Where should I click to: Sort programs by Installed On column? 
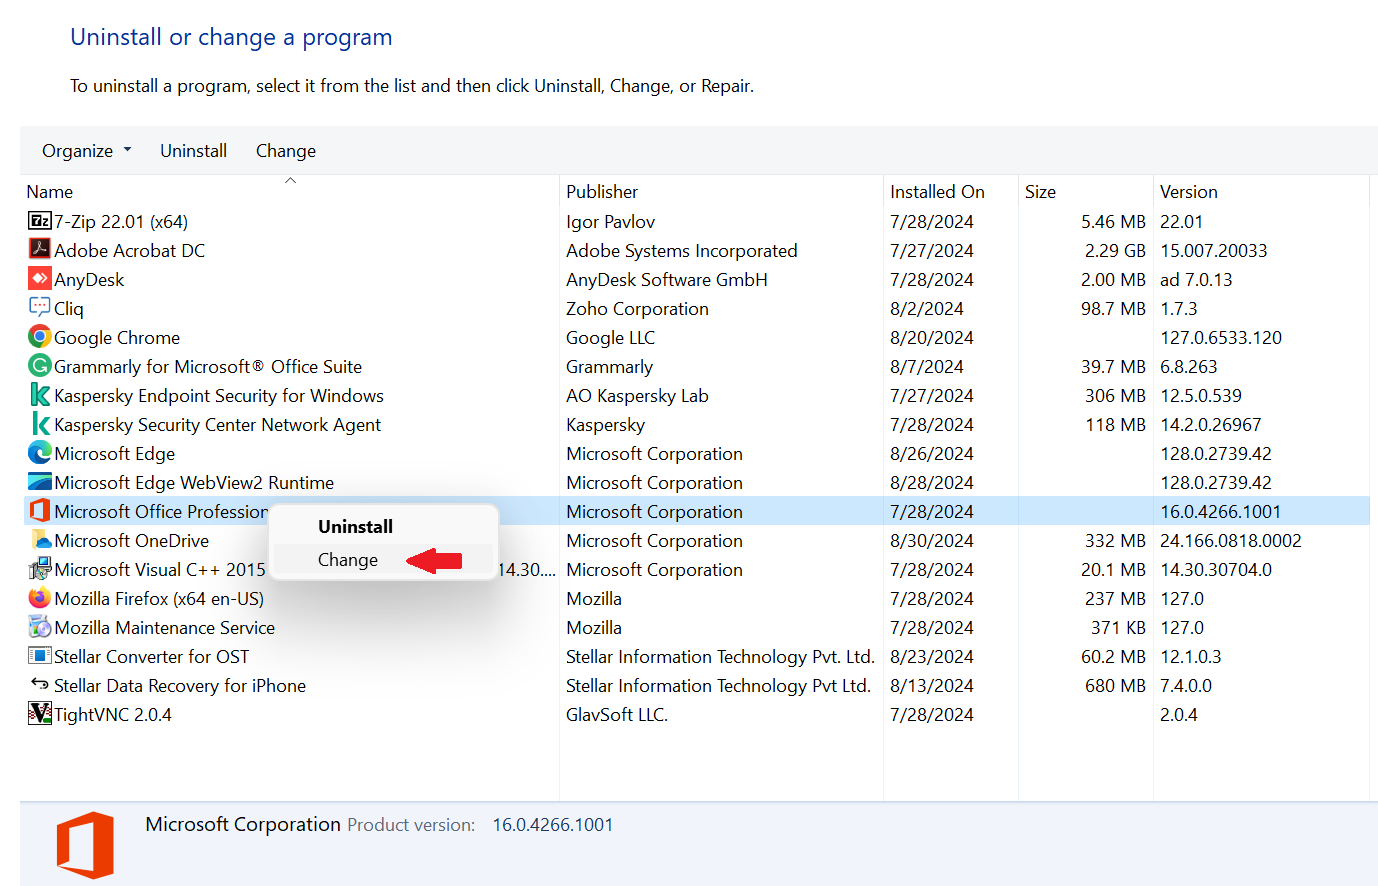(936, 191)
